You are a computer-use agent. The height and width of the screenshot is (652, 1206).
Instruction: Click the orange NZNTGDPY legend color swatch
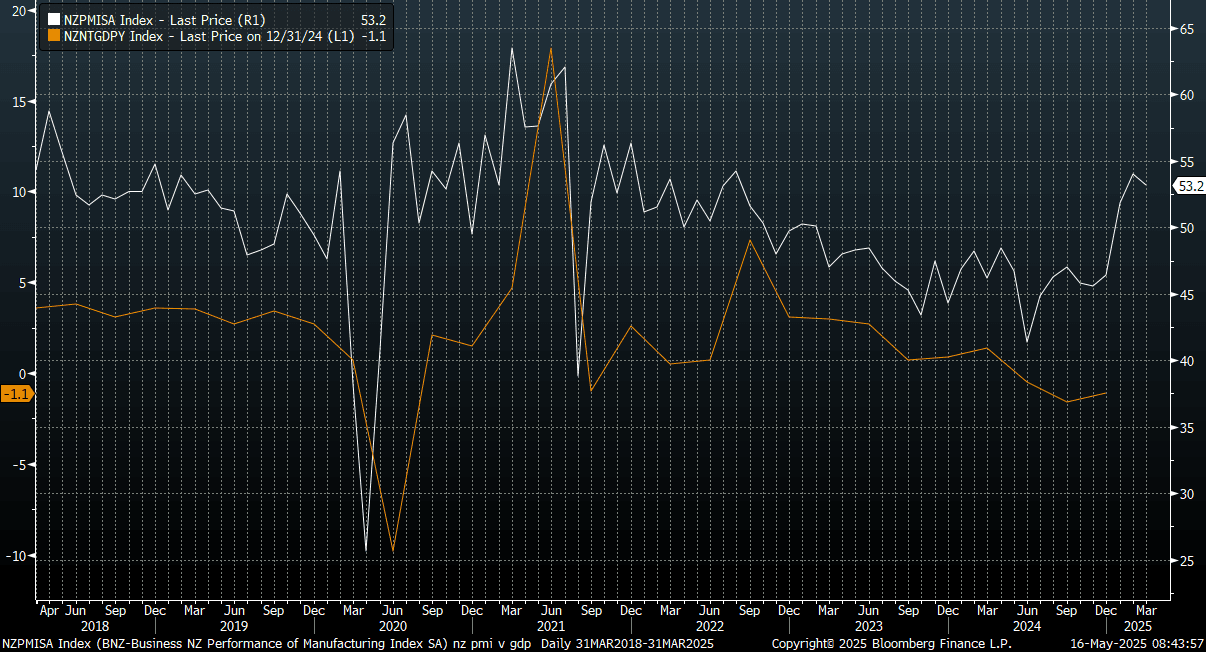(x=54, y=36)
